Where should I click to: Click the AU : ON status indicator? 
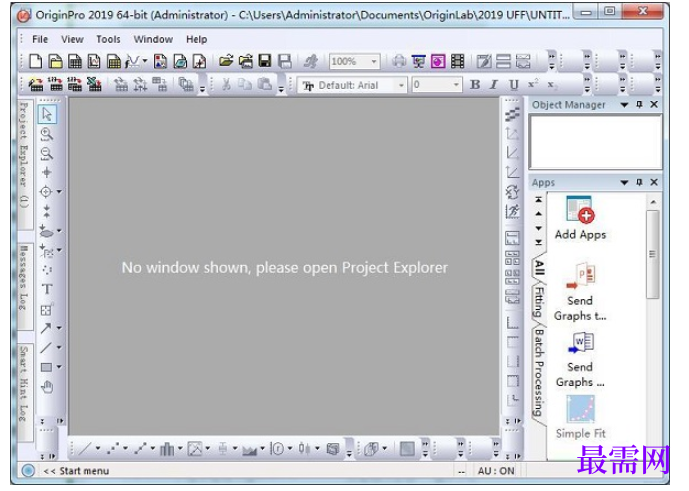[x=496, y=471]
